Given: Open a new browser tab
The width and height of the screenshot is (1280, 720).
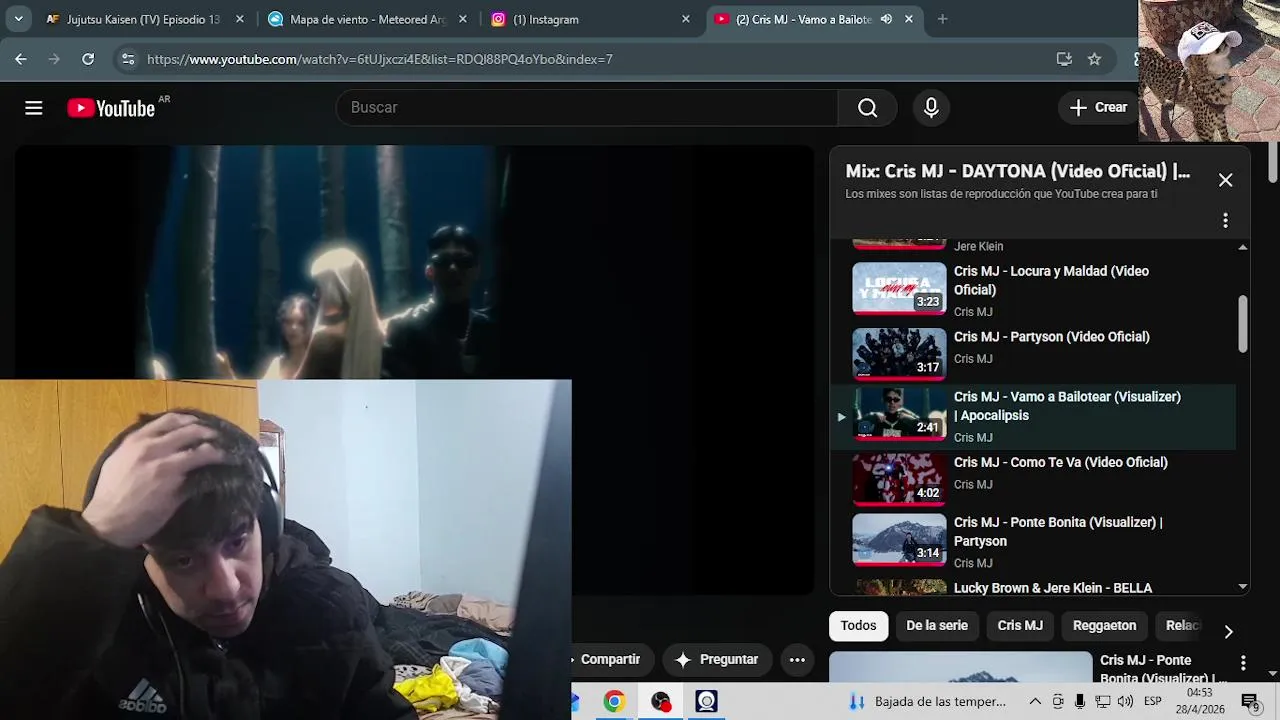Looking at the screenshot, I should click(942, 19).
